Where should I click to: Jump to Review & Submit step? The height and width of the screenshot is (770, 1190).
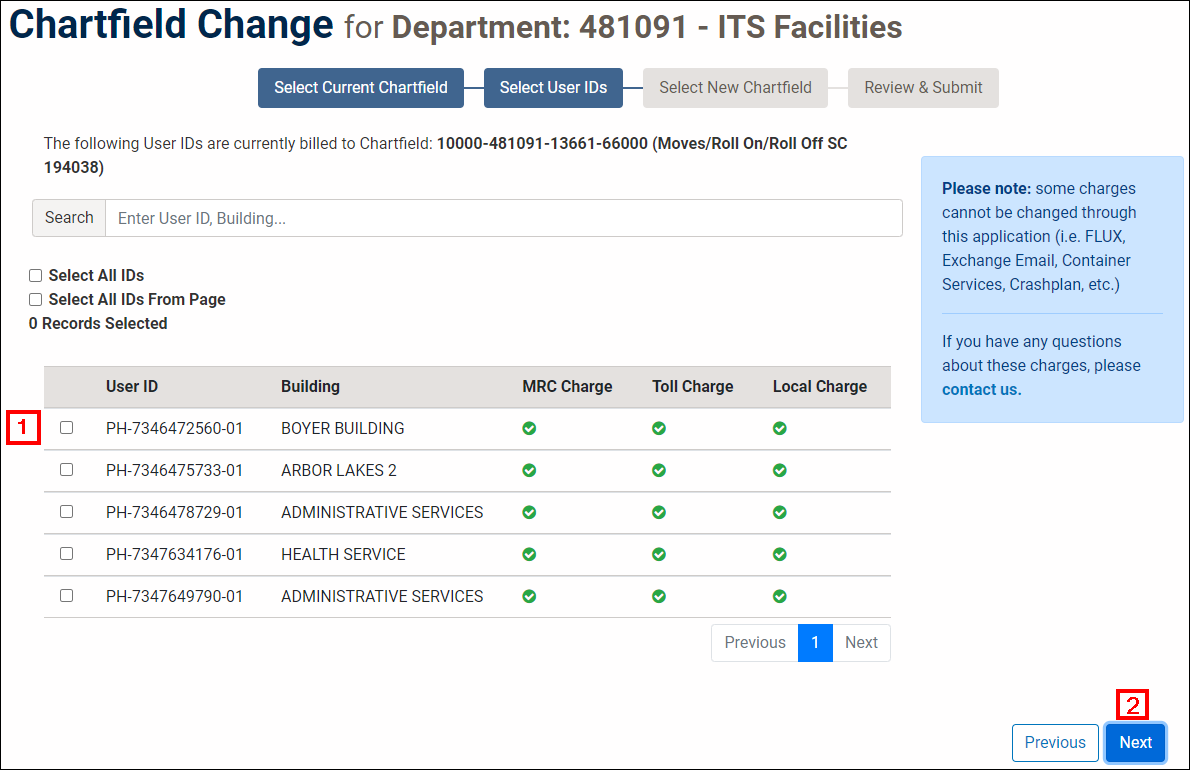(x=922, y=88)
